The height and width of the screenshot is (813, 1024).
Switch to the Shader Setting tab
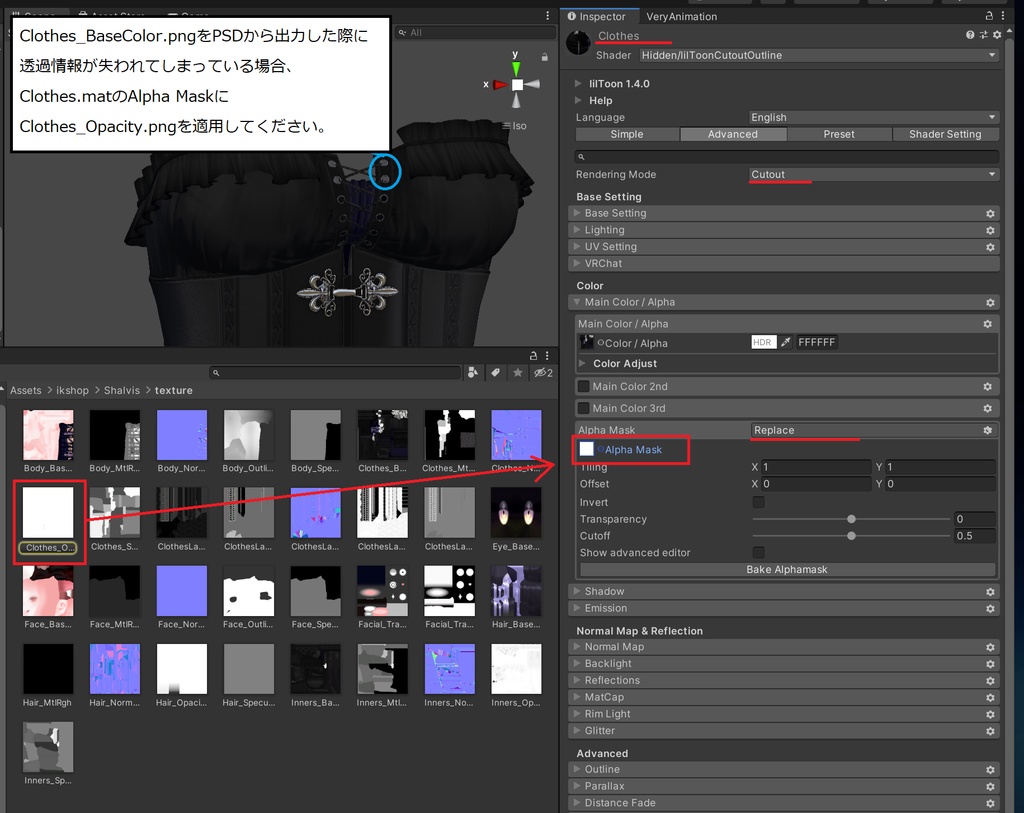coord(944,133)
